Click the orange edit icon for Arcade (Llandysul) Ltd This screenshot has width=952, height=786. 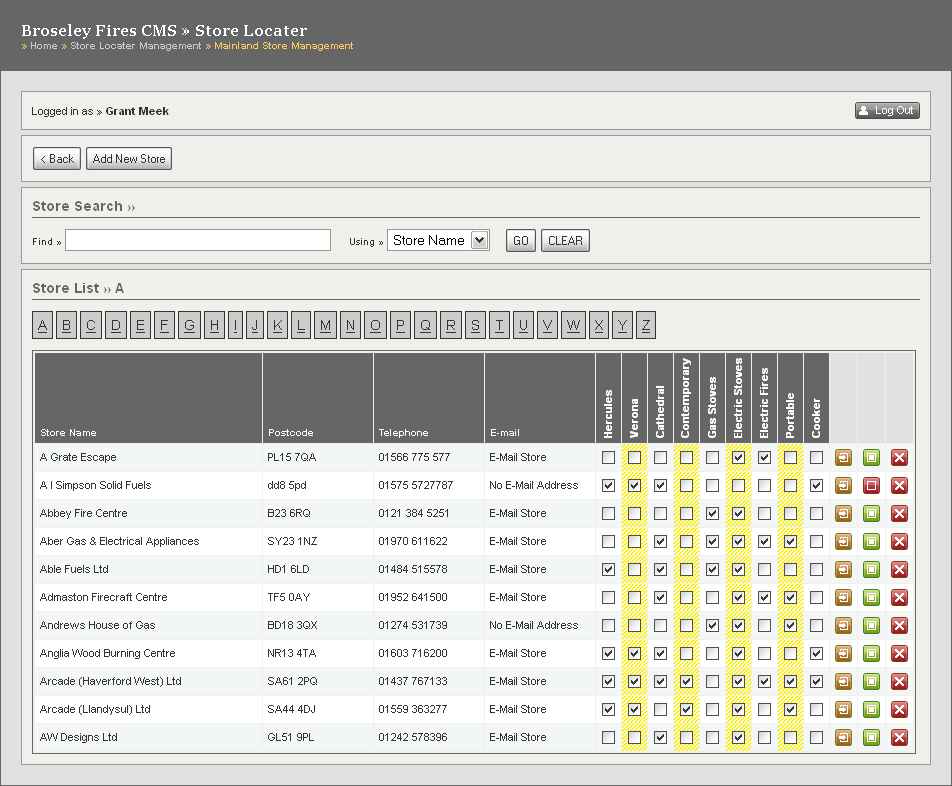[x=843, y=709]
